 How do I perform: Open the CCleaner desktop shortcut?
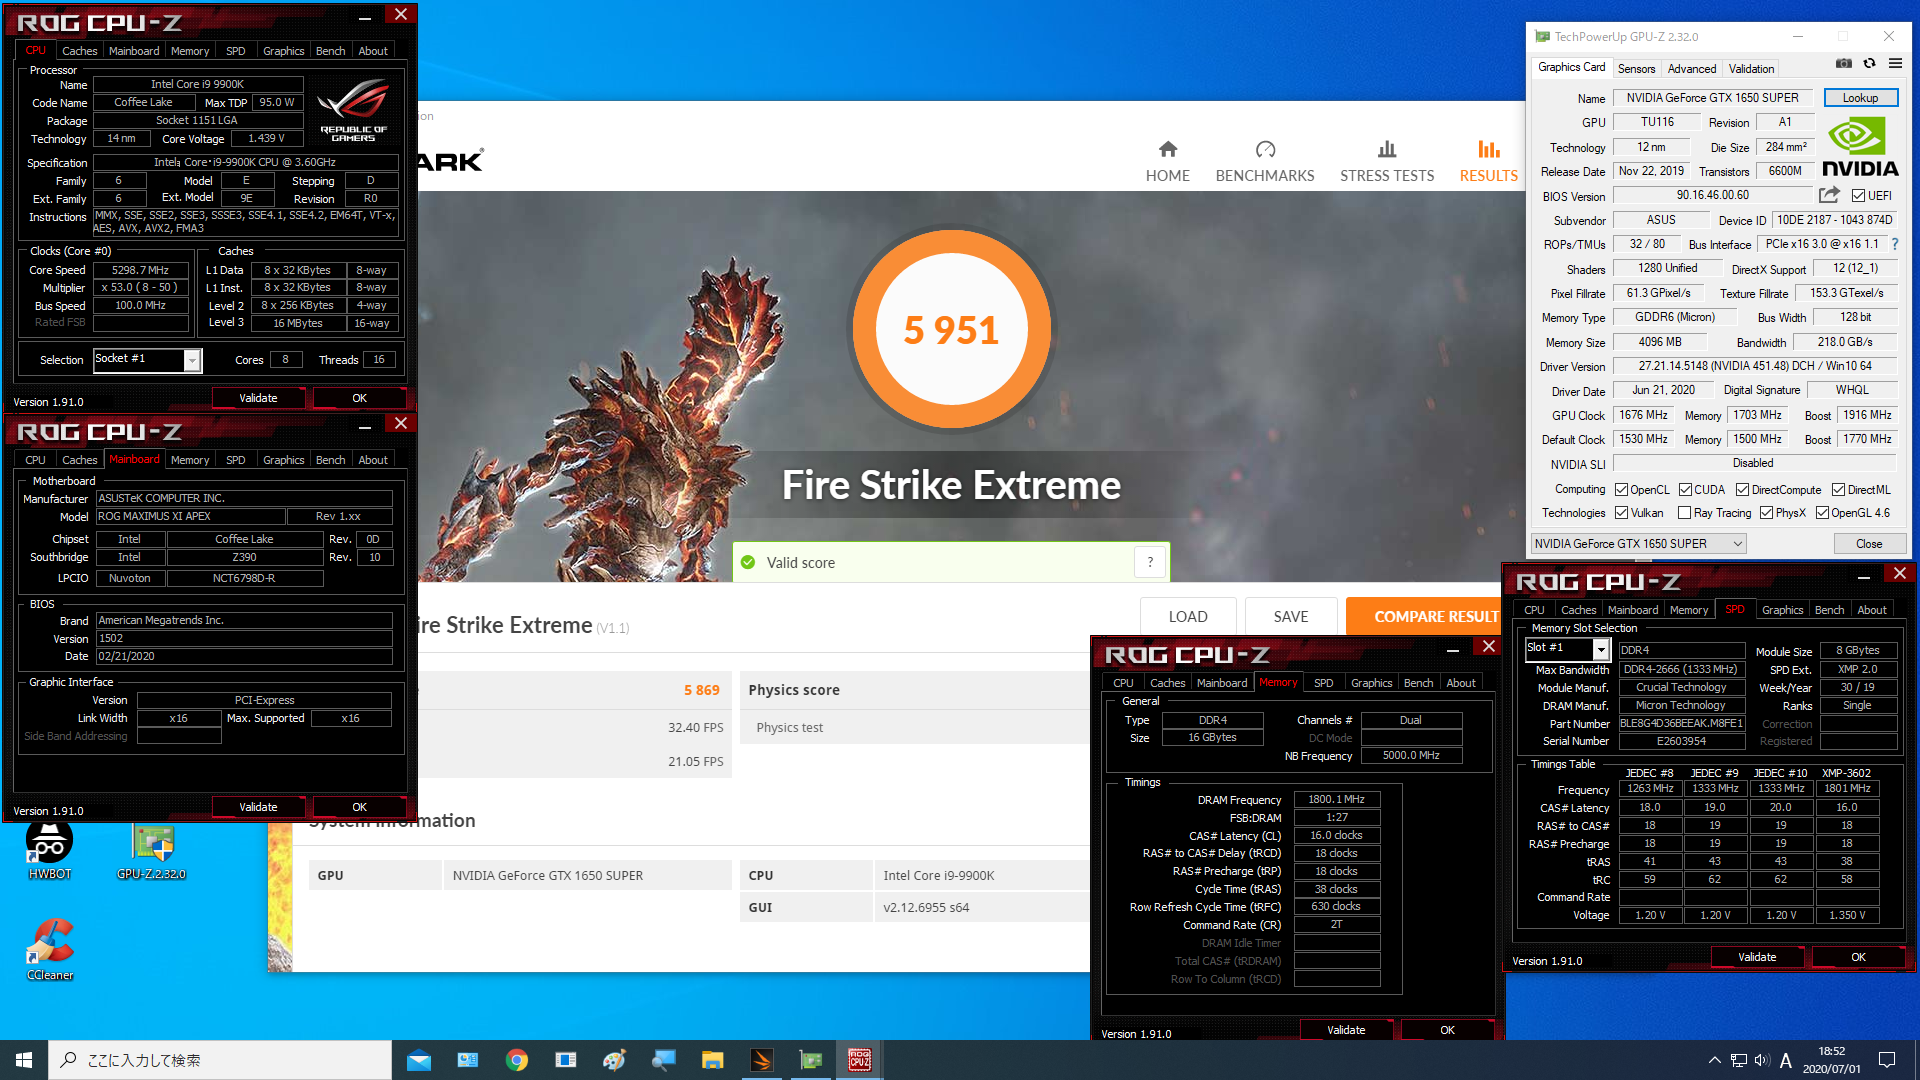coord(50,949)
